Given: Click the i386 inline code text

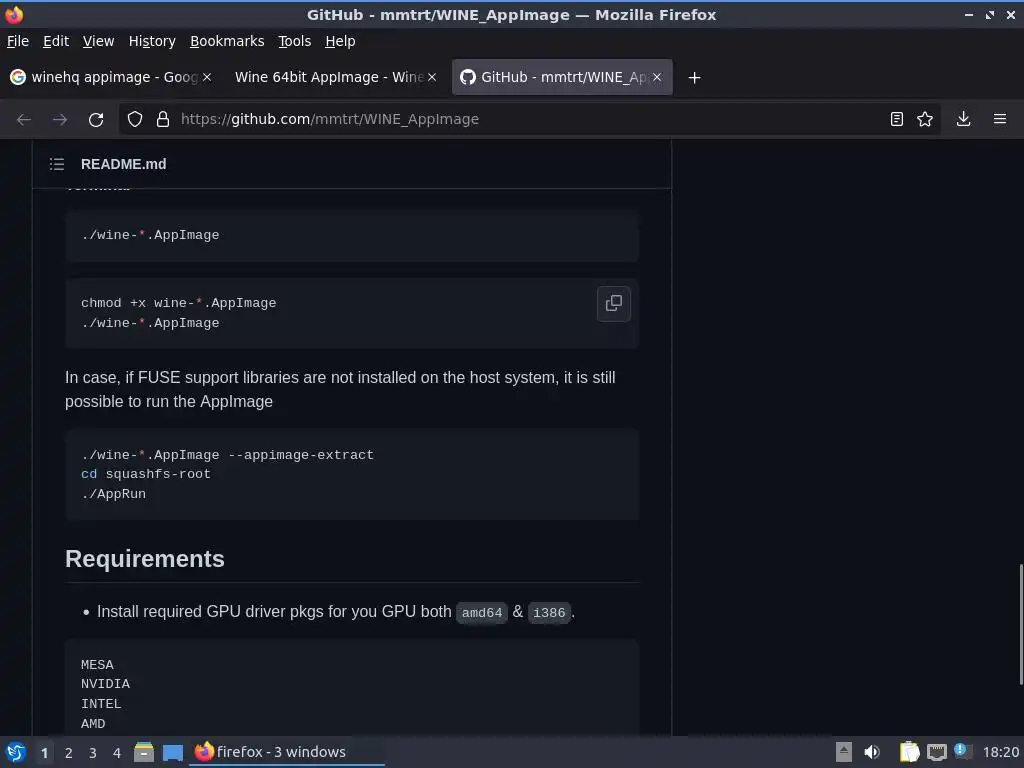Looking at the screenshot, I should 549,613.
